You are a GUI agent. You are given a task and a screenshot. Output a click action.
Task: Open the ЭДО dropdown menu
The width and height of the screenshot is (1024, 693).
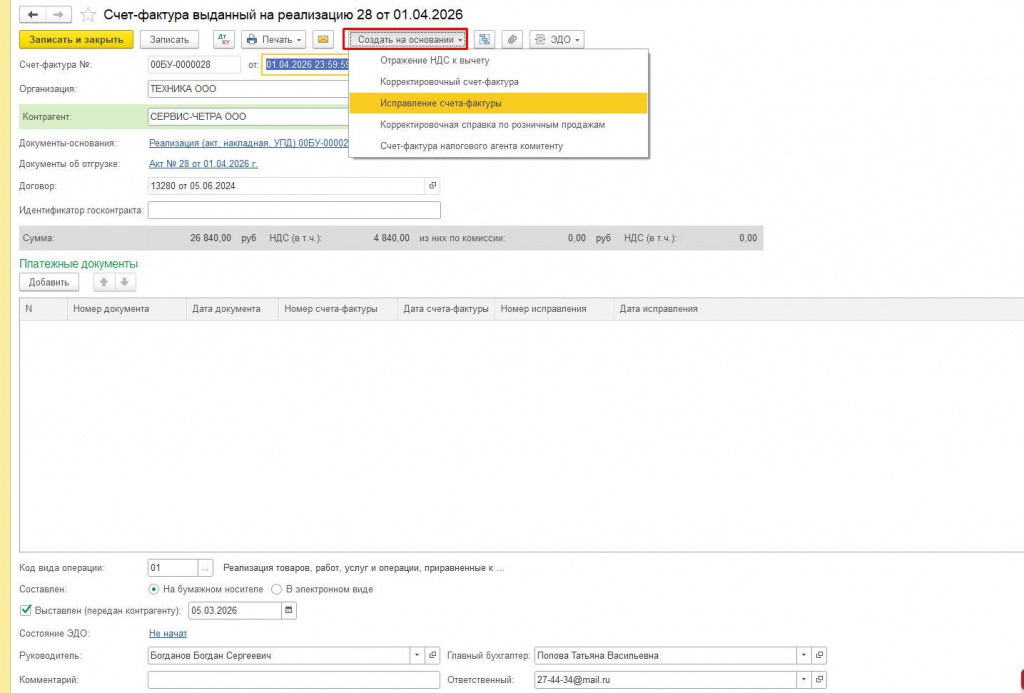(557, 40)
